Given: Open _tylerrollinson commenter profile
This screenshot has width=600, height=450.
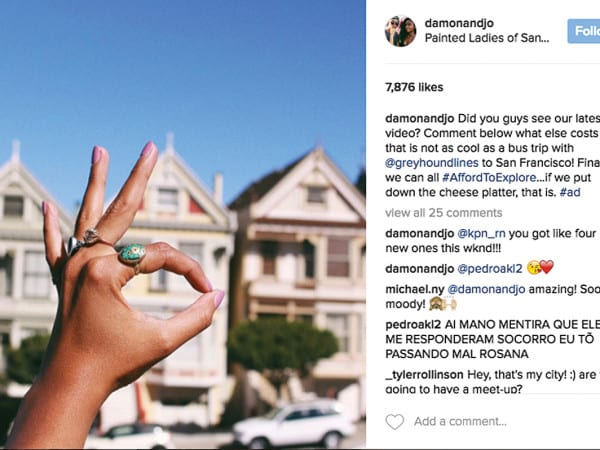Looking at the screenshot, I should pyautogui.click(x=424, y=374).
